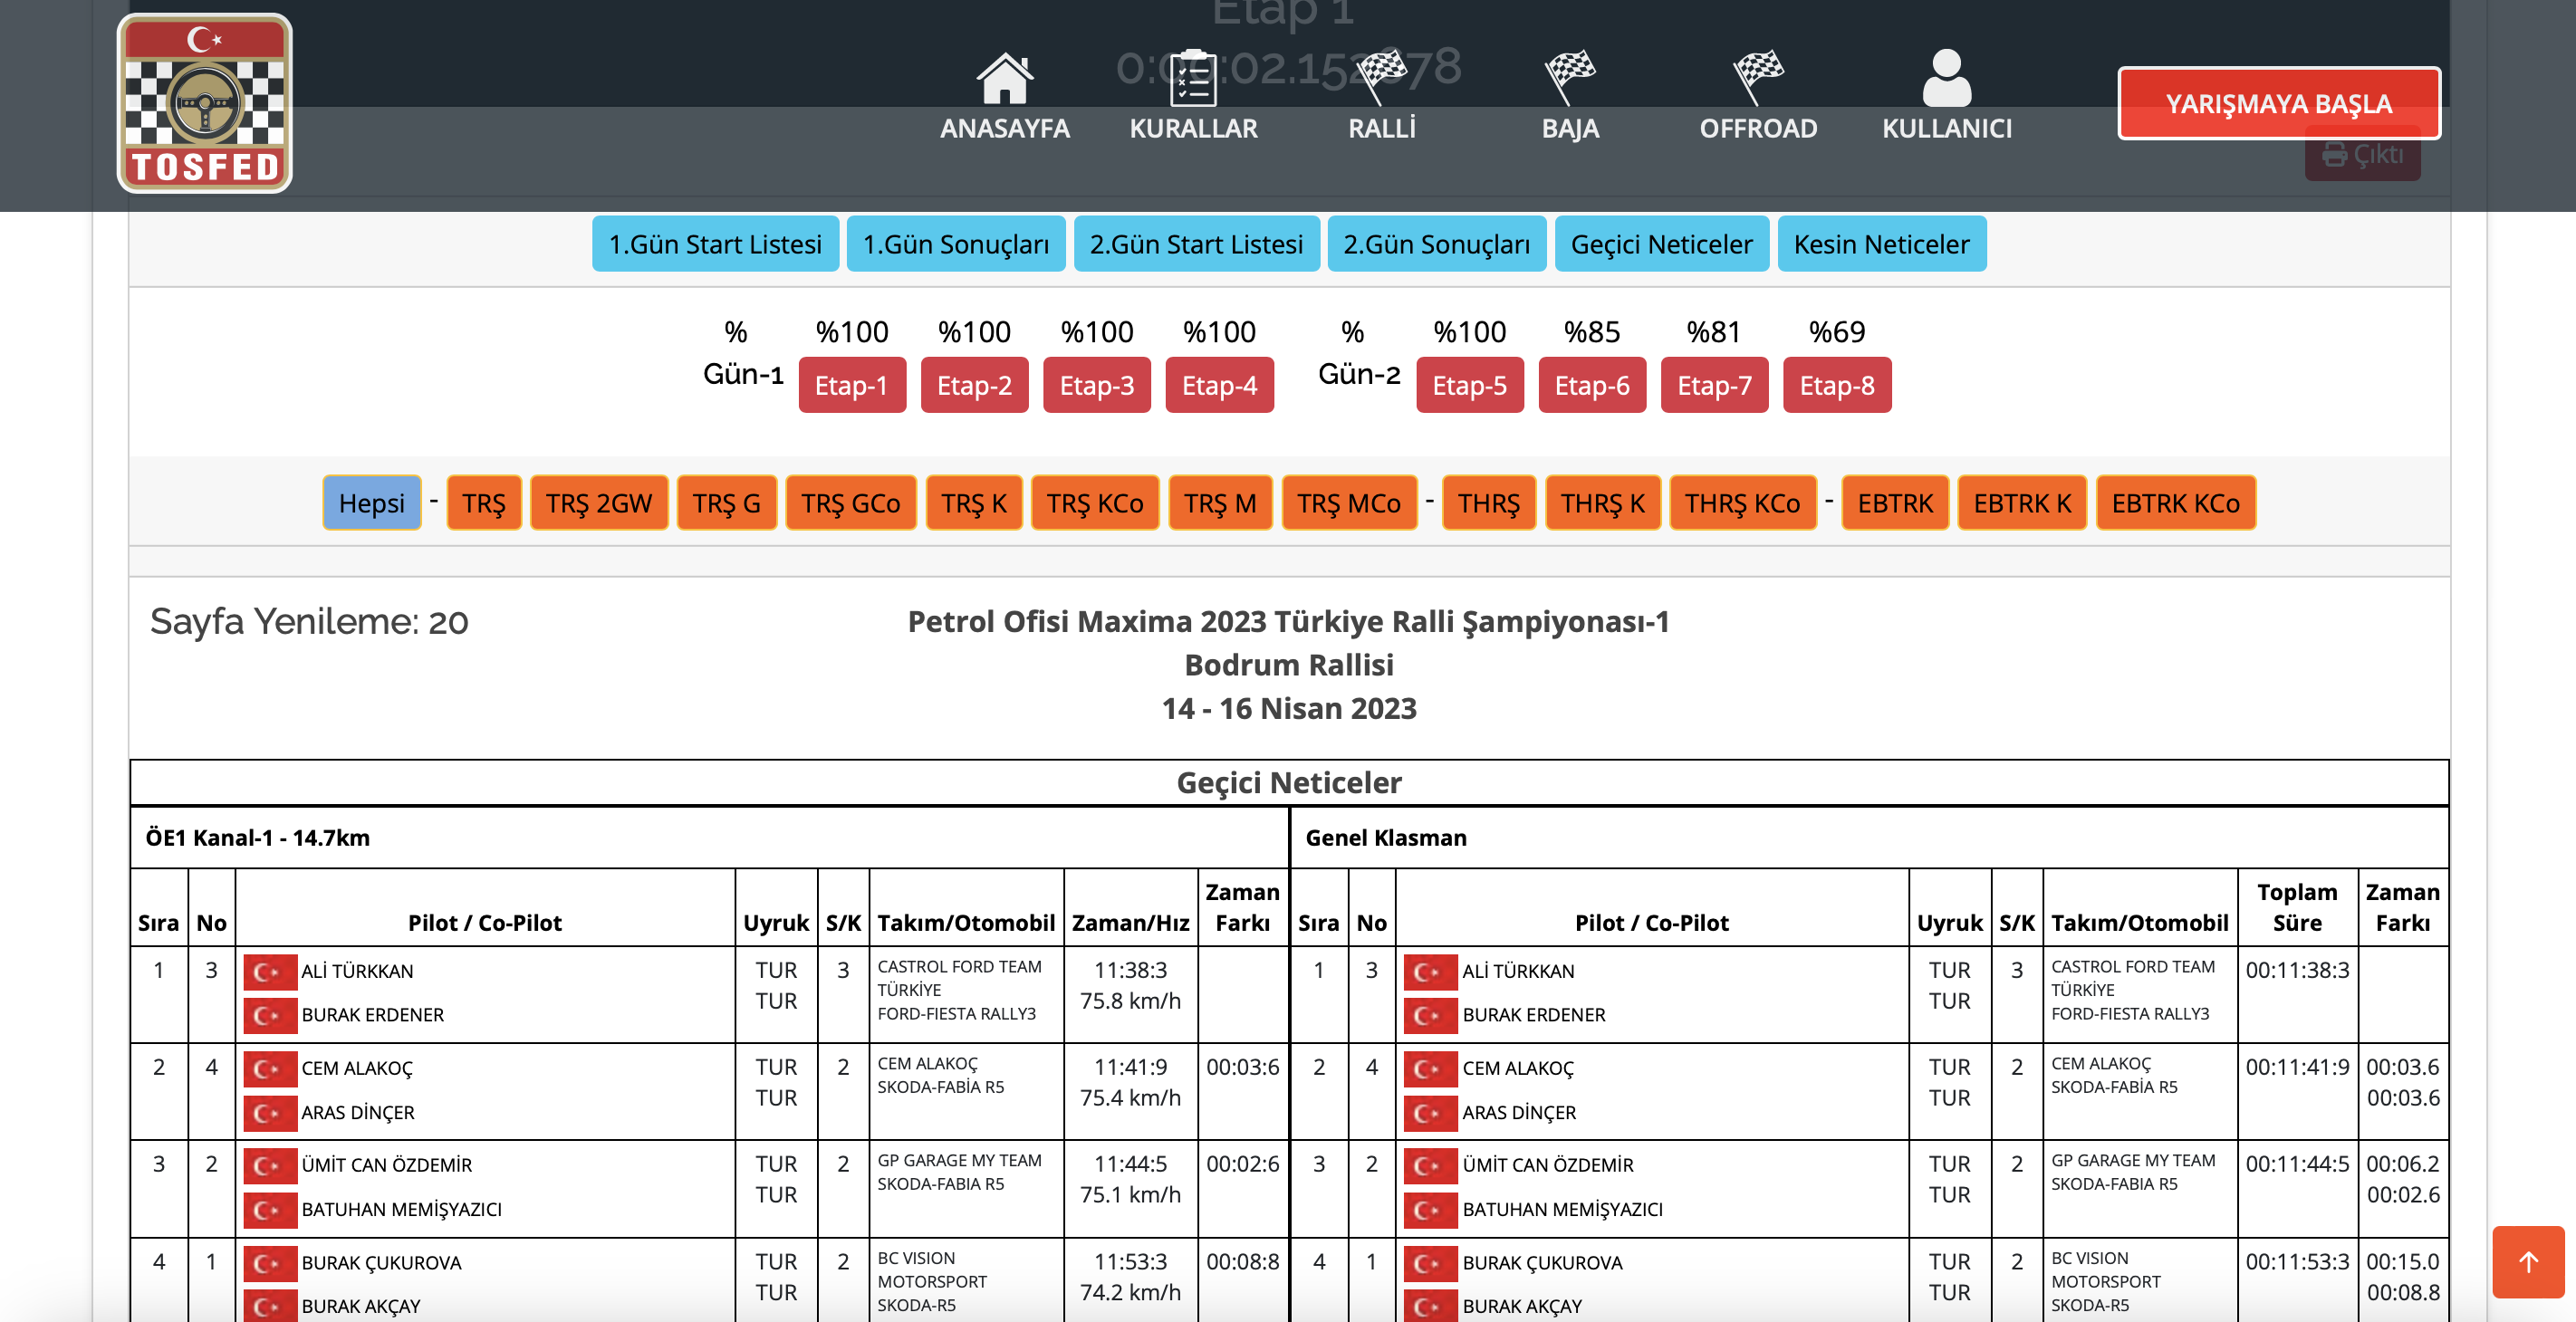
Task: Open the KULLANICI menu item
Action: 1946,128
